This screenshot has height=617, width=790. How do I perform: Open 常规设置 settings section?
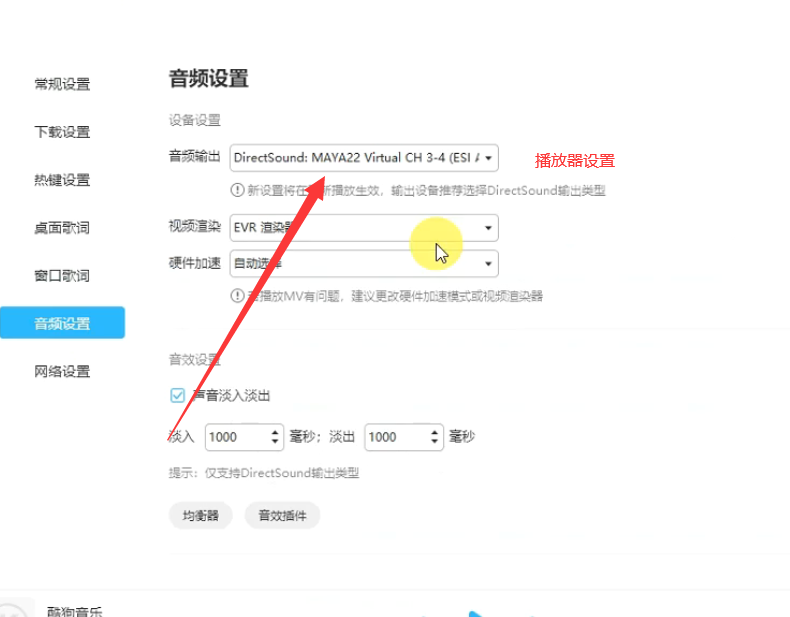pos(62,84)
